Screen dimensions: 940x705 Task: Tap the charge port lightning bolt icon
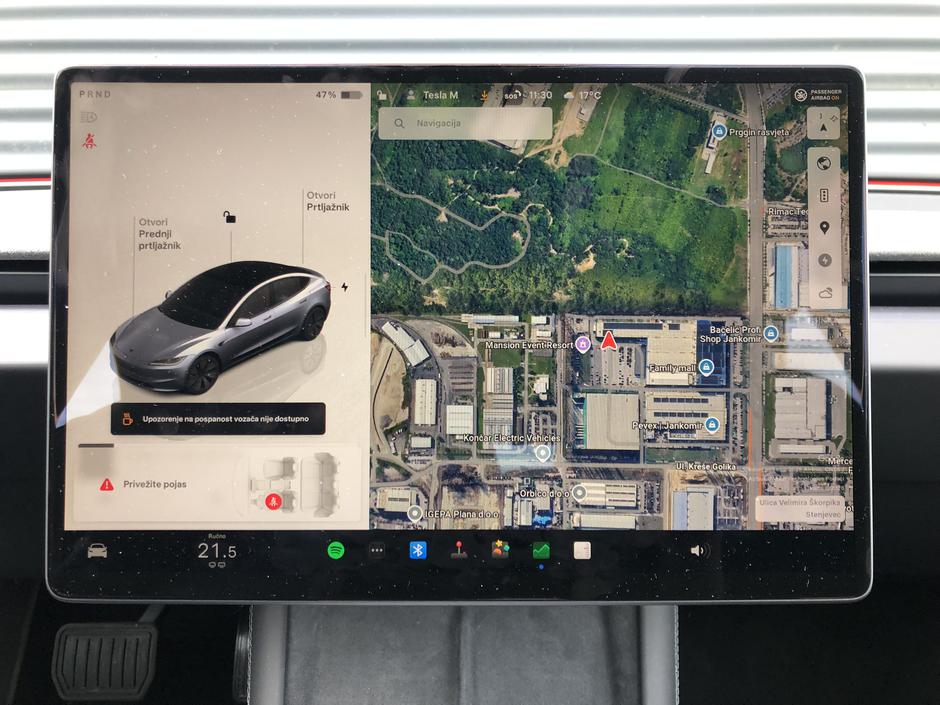pos(345,287)
